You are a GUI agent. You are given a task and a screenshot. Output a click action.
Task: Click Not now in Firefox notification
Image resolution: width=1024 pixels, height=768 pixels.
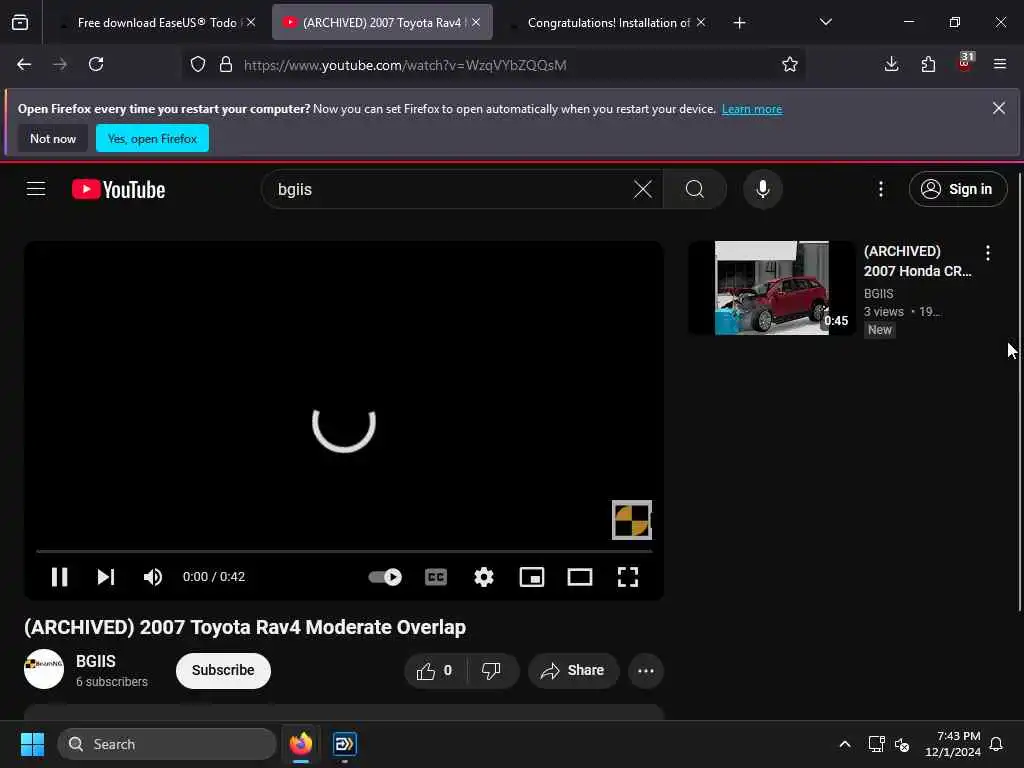click(53, 138)
